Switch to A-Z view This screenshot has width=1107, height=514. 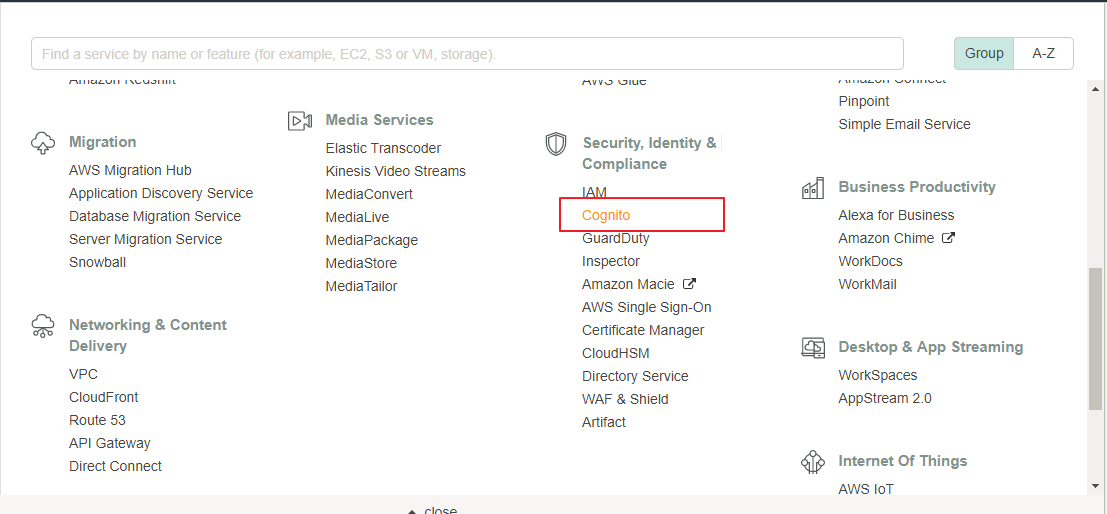tap(1043, 53)
